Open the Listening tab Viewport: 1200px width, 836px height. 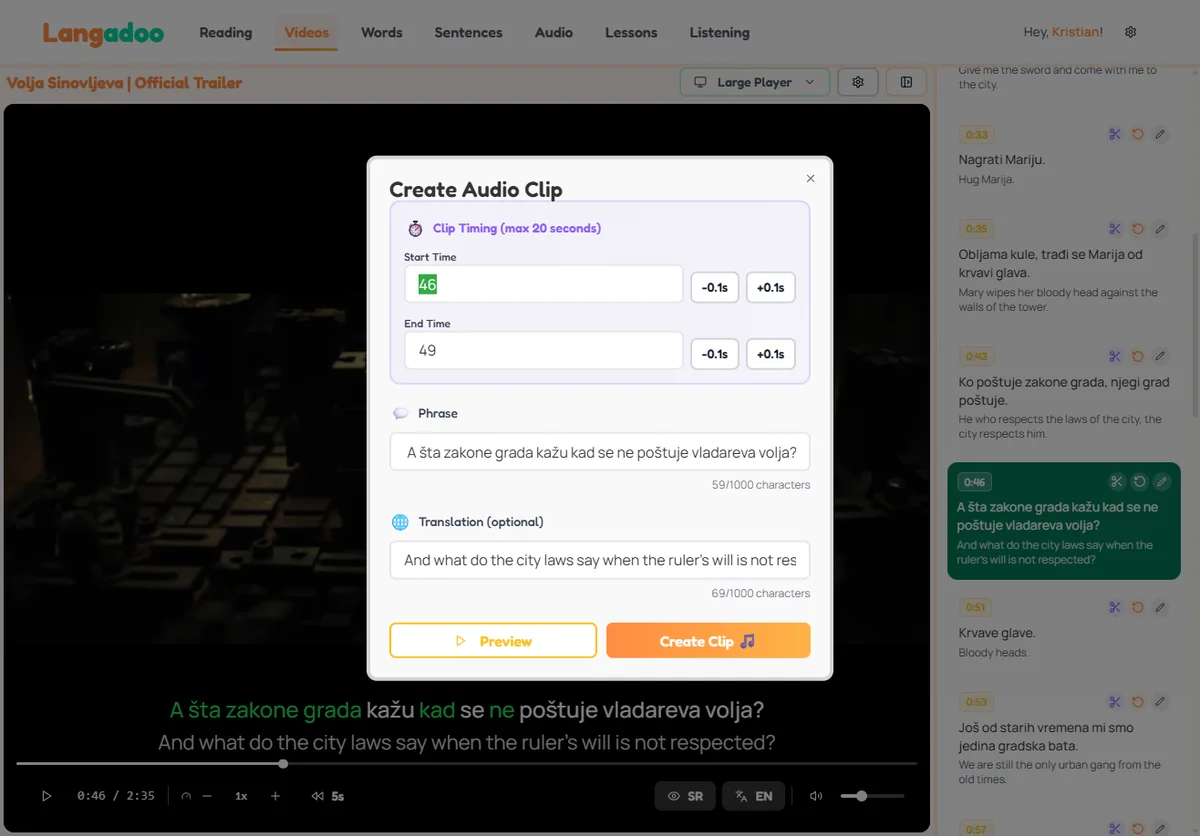[719, 32]
